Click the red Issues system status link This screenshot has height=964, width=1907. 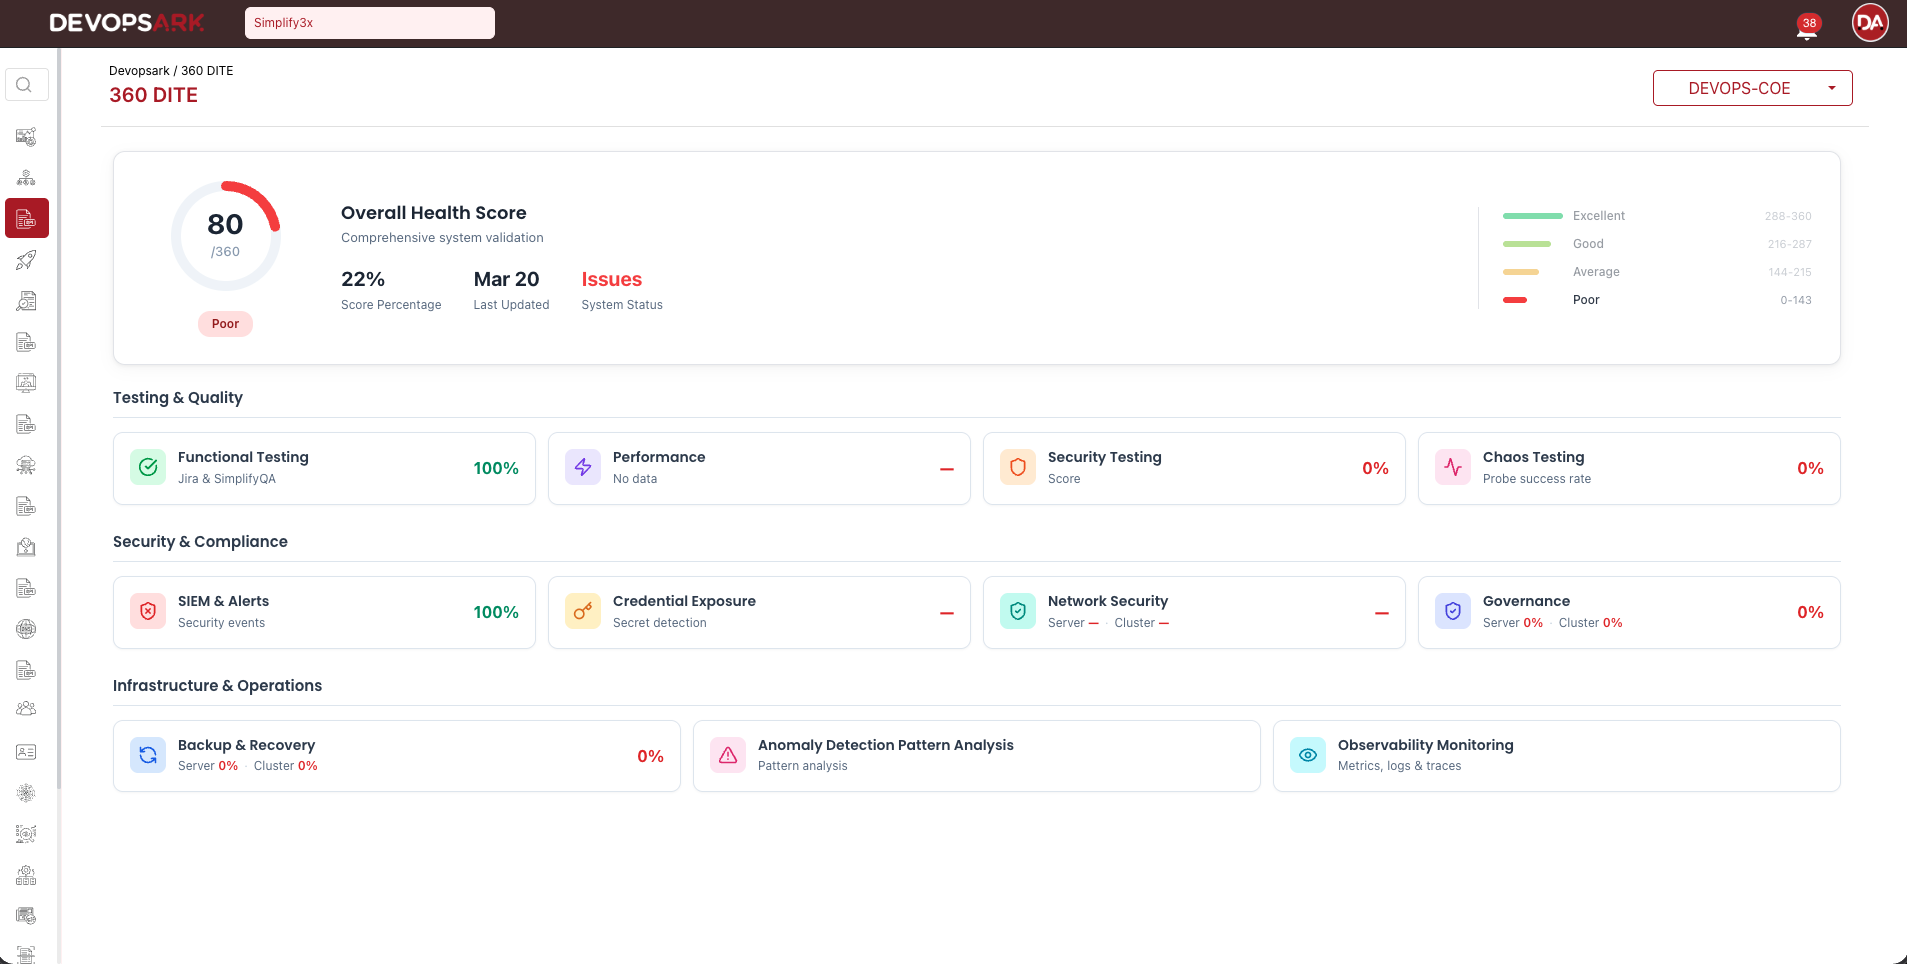(611, 279)
